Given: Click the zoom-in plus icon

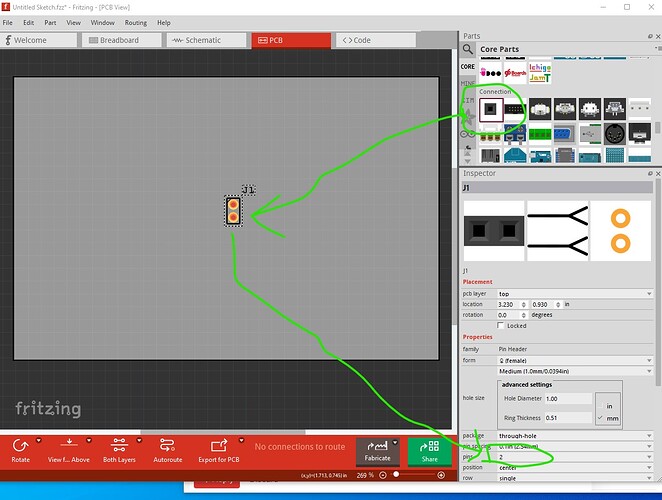Looking at the screenshot, I should [441, 474].
